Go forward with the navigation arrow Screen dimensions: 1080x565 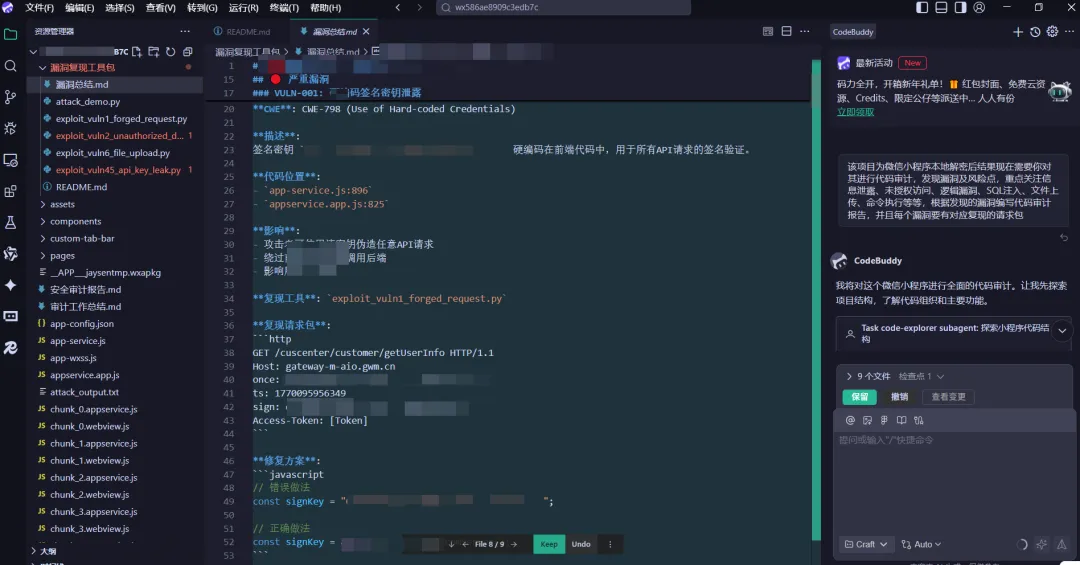tap(419, 8)
